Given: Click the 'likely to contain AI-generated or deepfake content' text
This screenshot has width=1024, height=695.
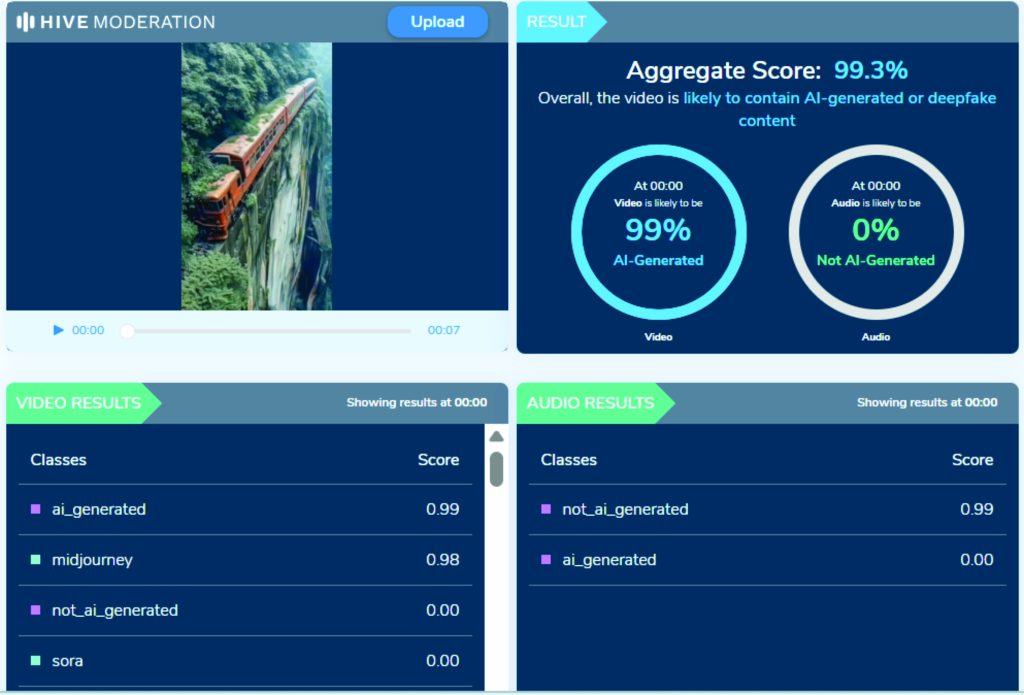Looking at the screenshot, I should pos(839,109).
